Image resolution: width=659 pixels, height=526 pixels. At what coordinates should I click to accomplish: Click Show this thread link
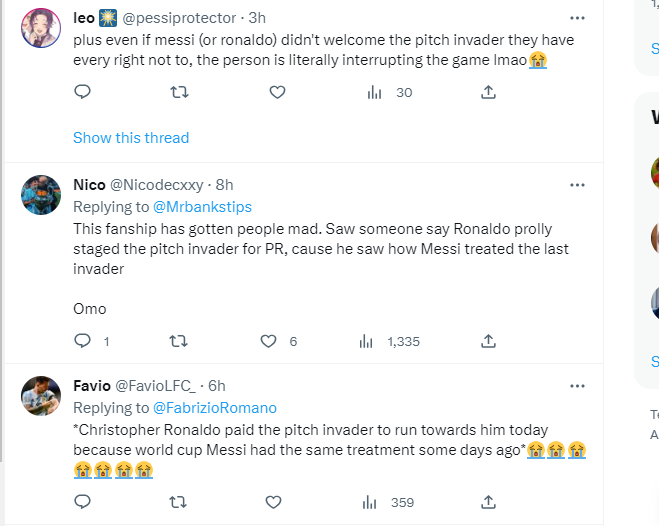131,138
